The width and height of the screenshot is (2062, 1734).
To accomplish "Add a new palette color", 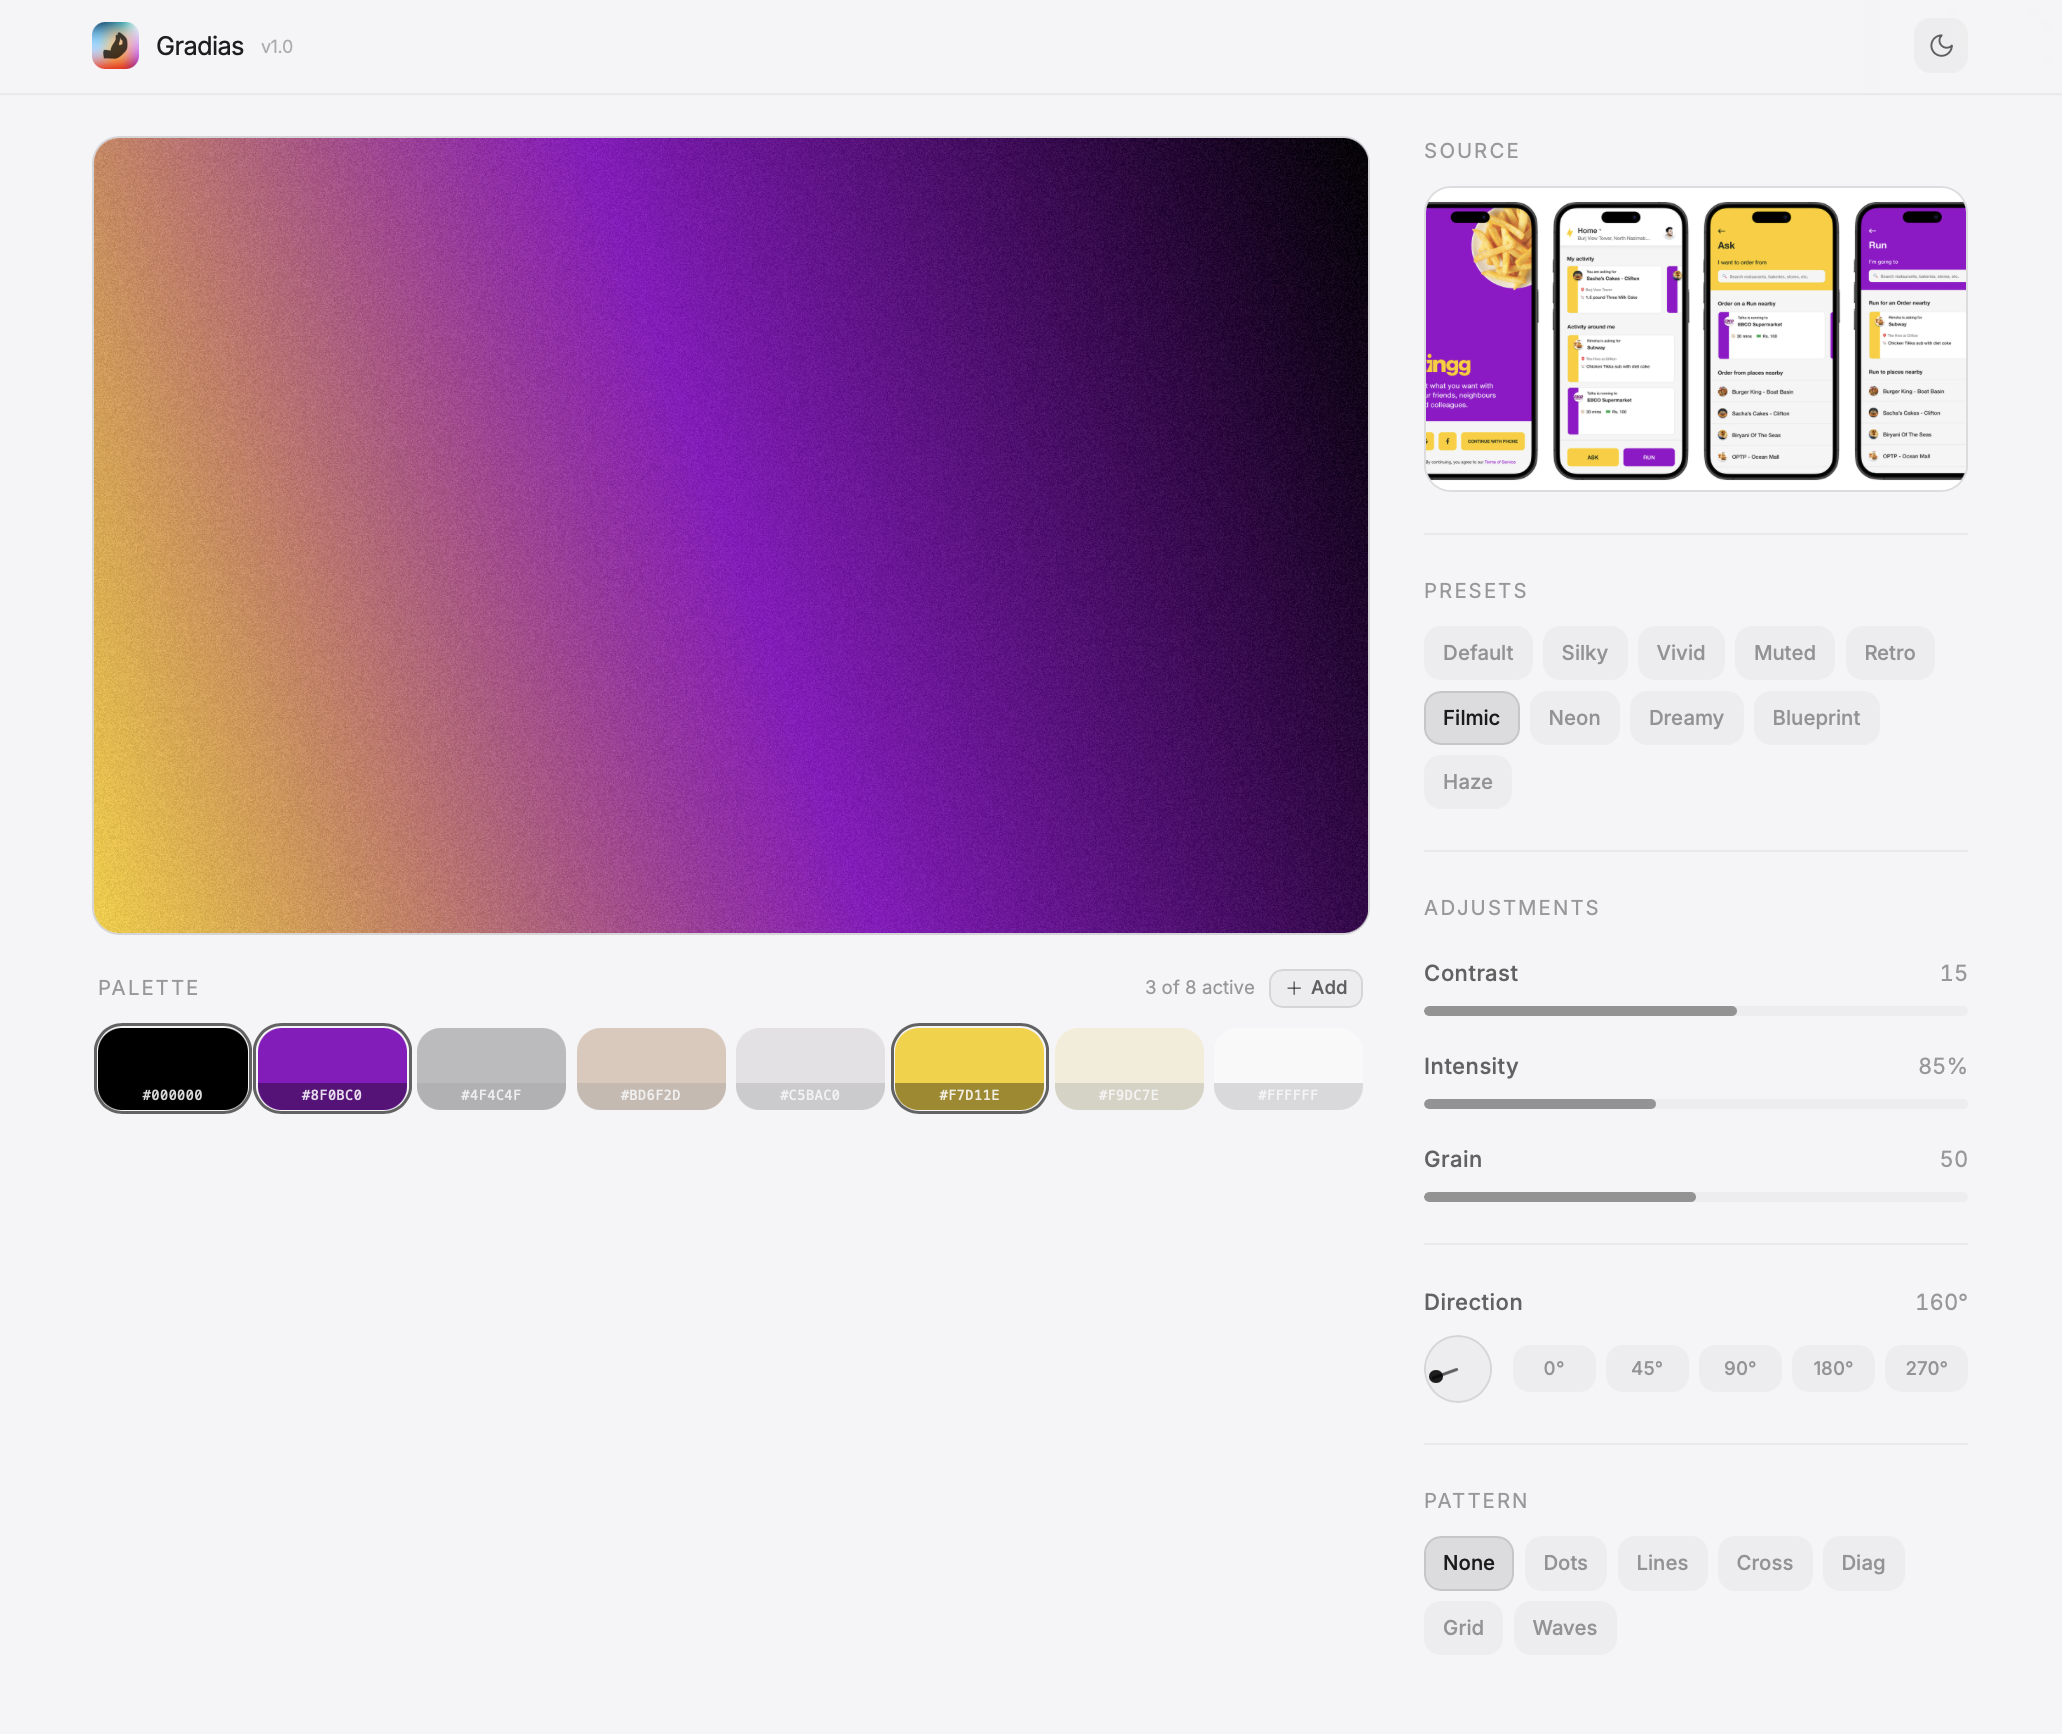I will click(1315, 988).
